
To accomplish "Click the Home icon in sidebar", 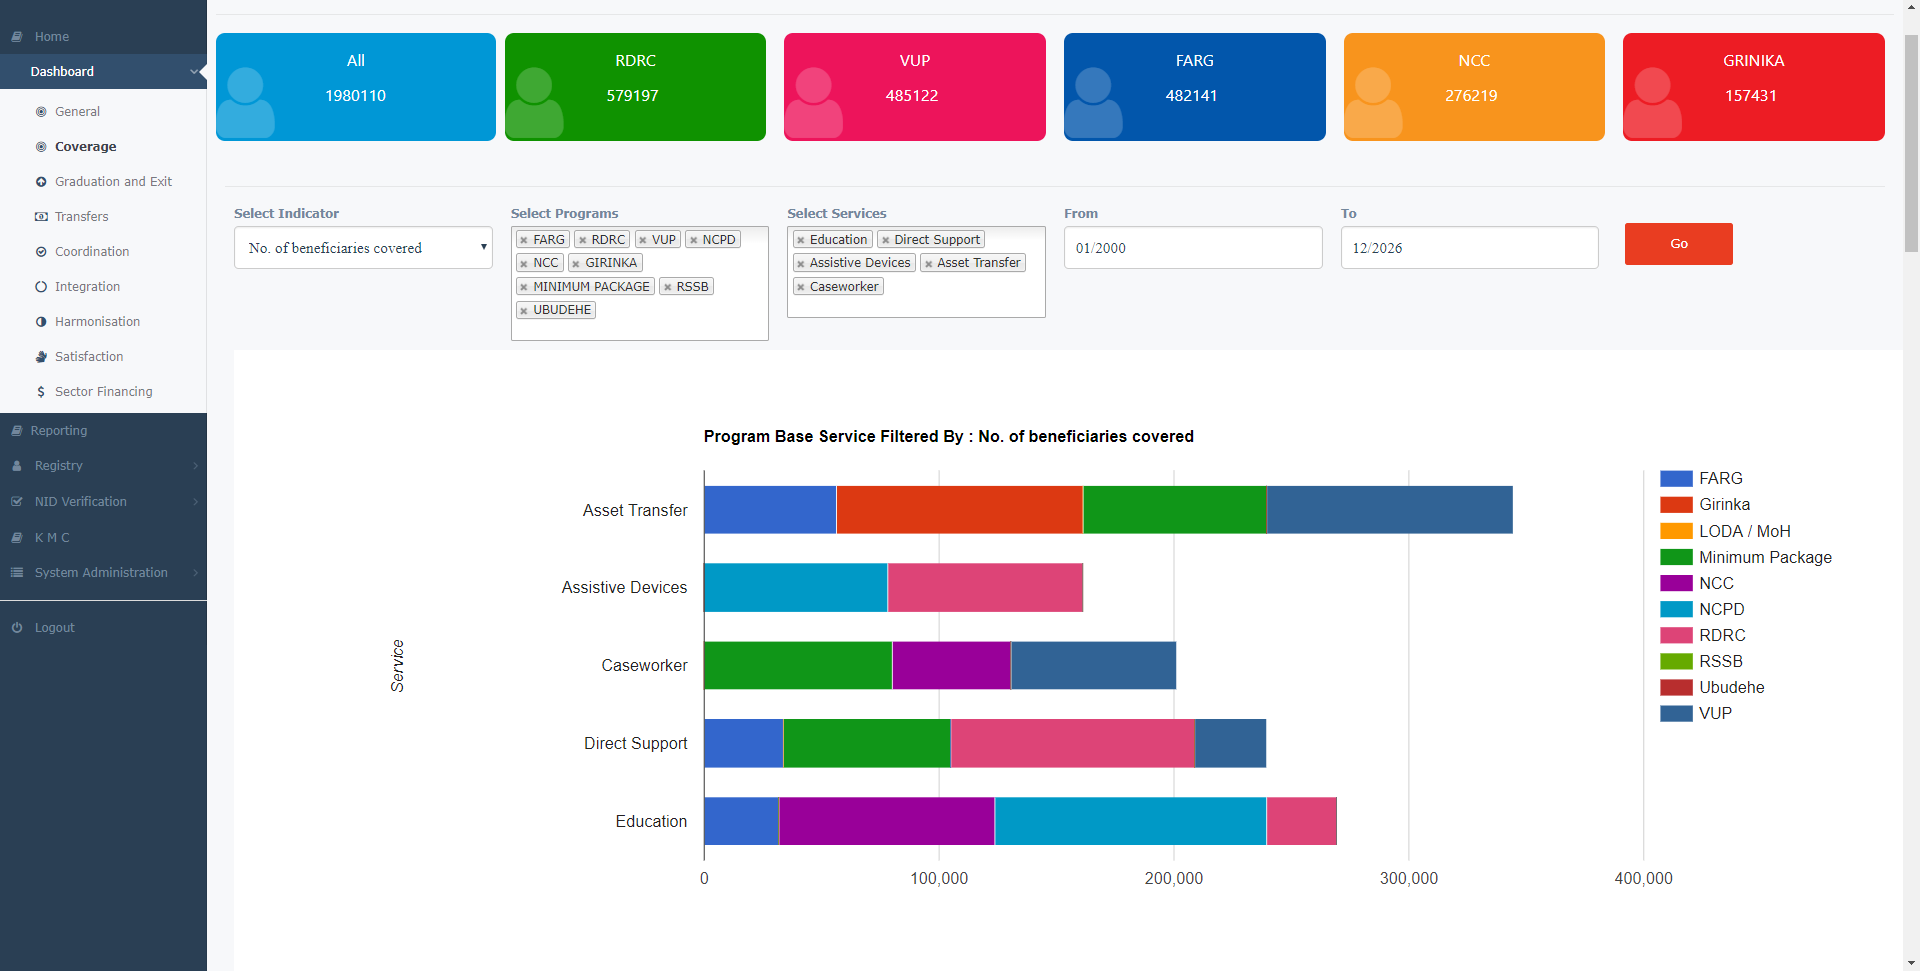I will (17, 37).
